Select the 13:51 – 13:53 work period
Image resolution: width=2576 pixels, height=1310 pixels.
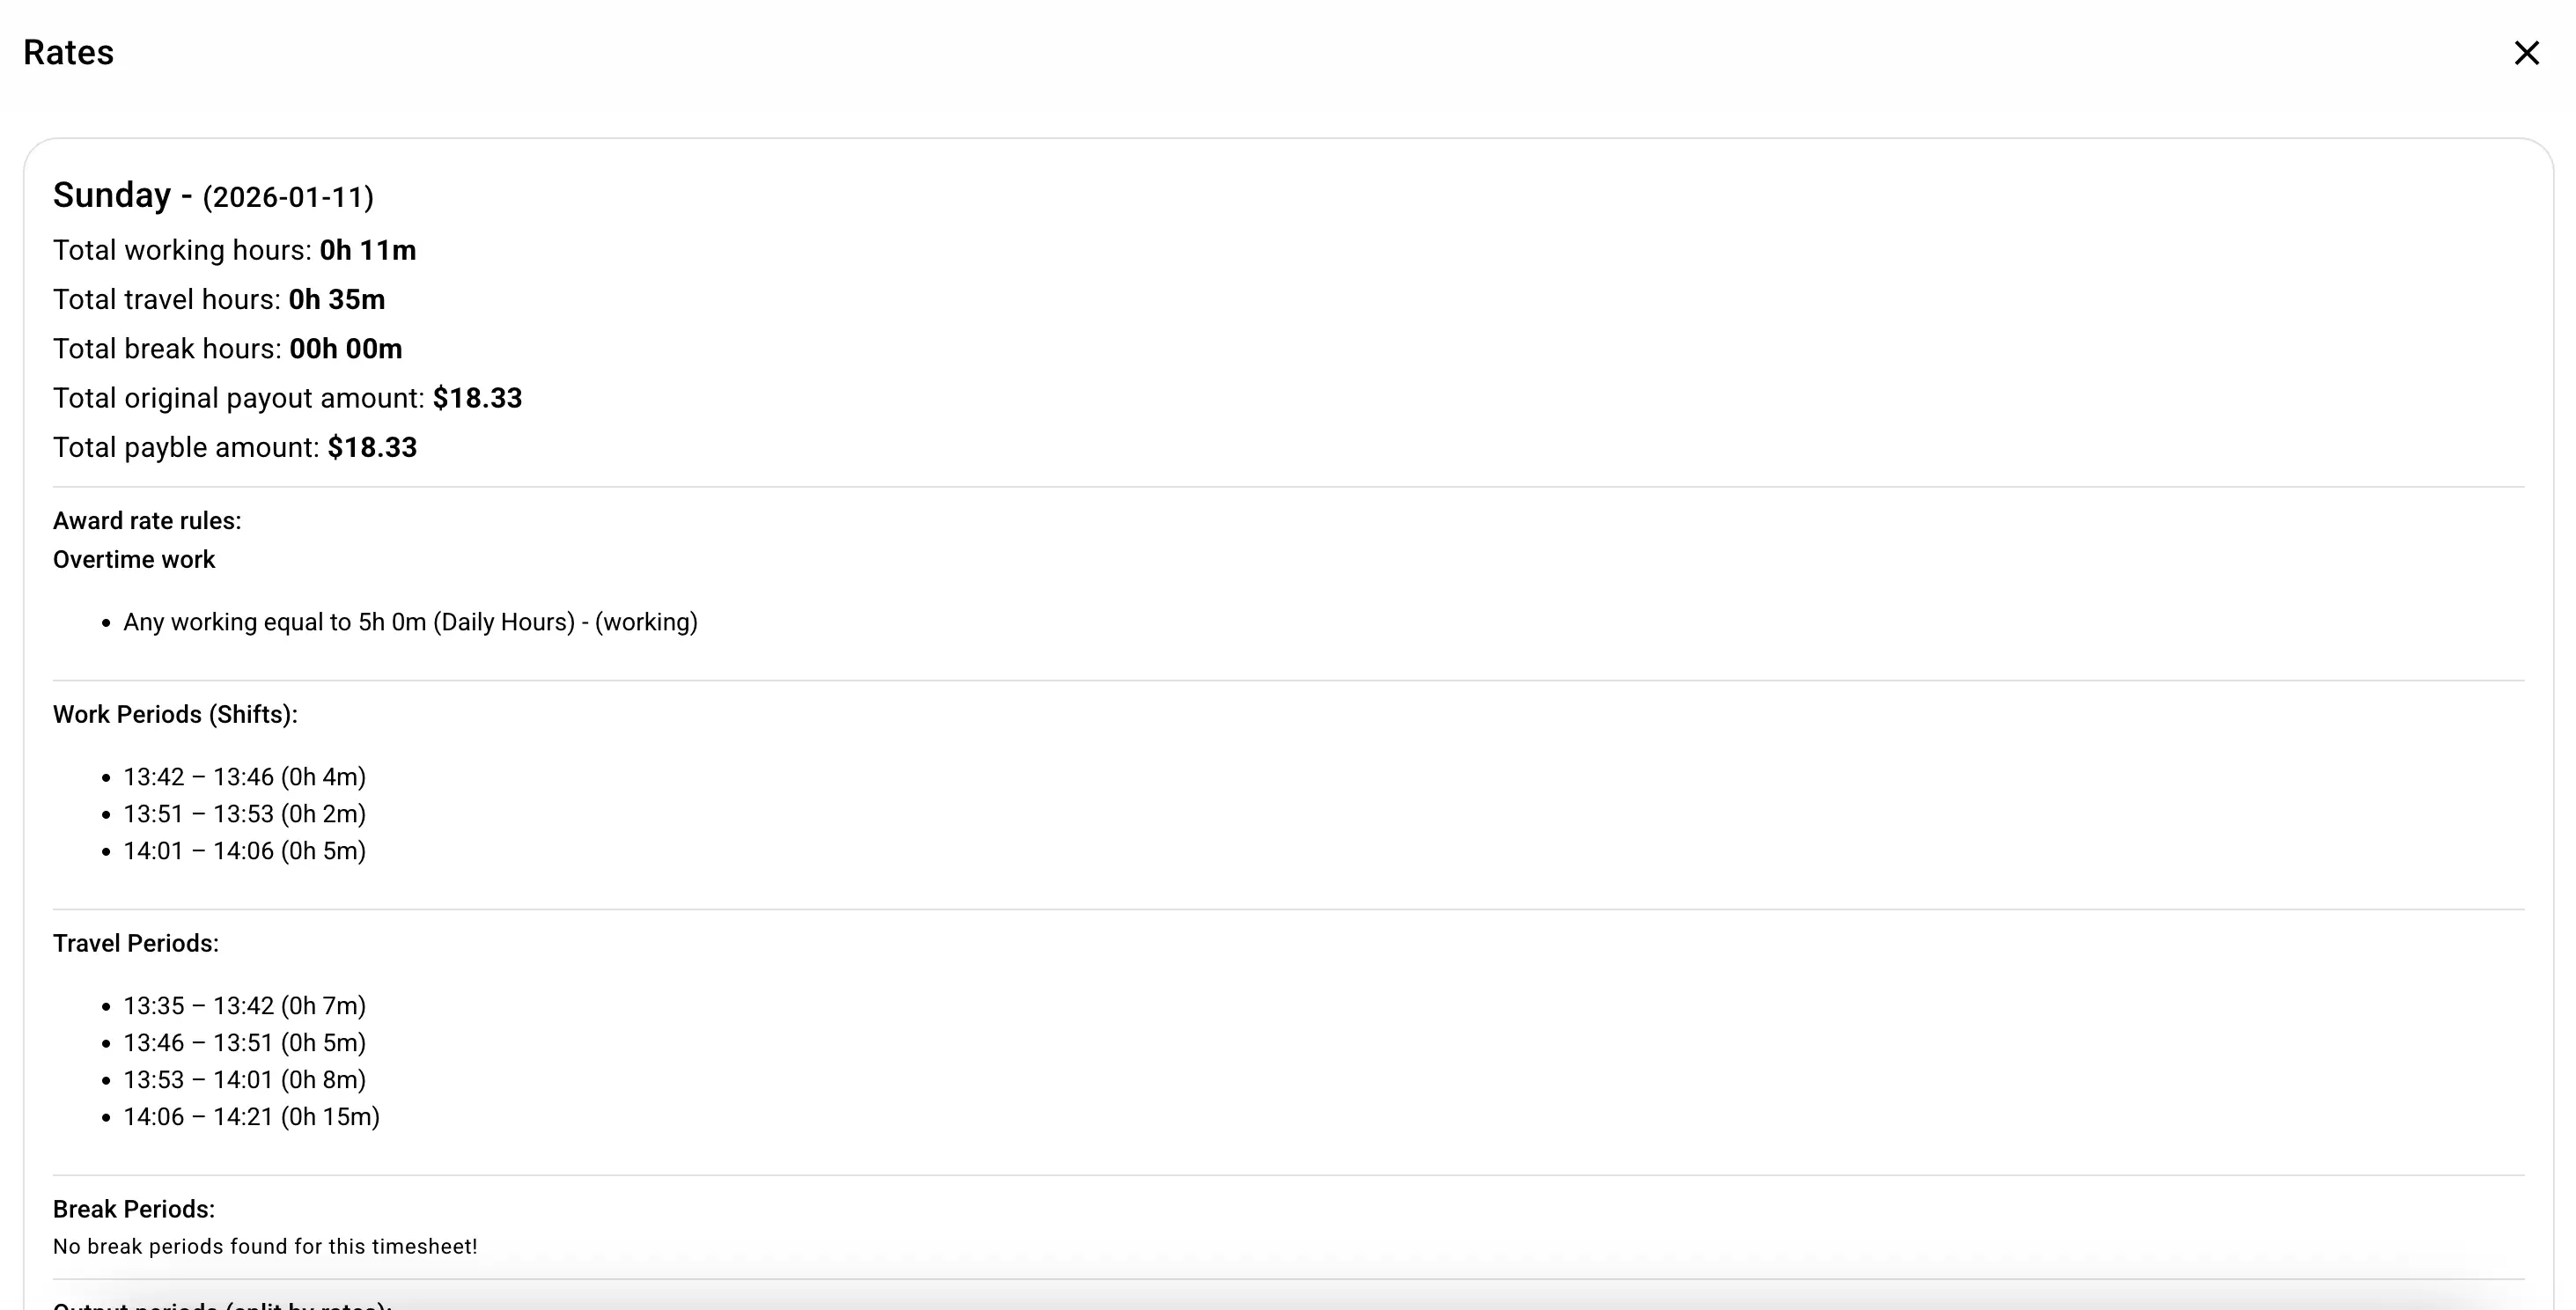pos(244,814)
